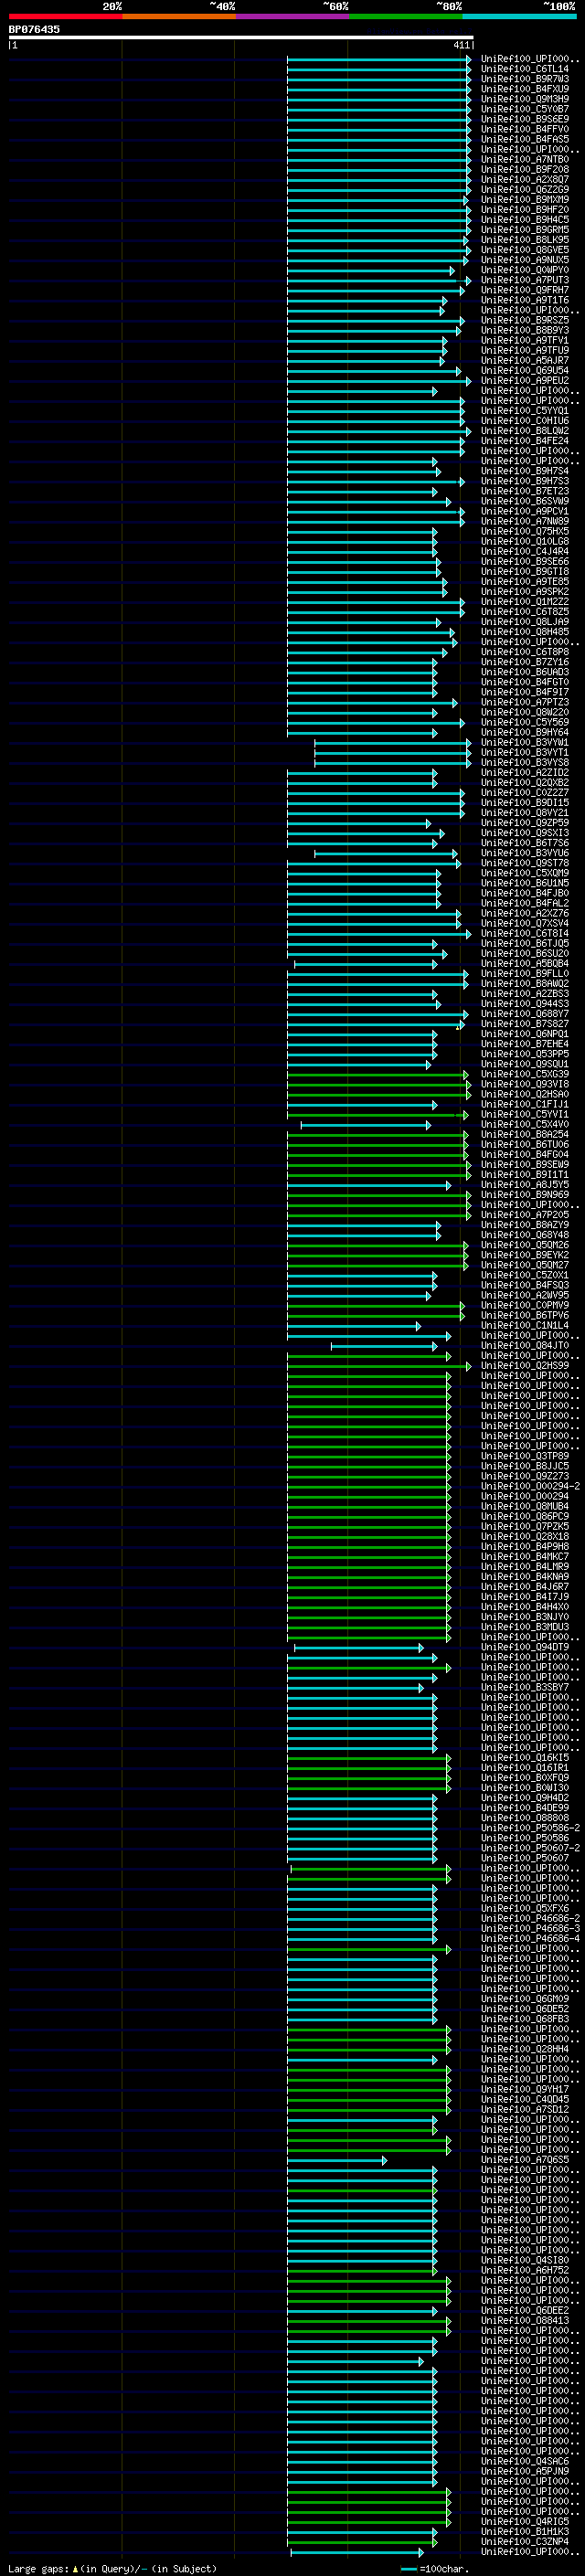Click on UniRef100_Q86PC9 entry

[x=524, y=1516]
